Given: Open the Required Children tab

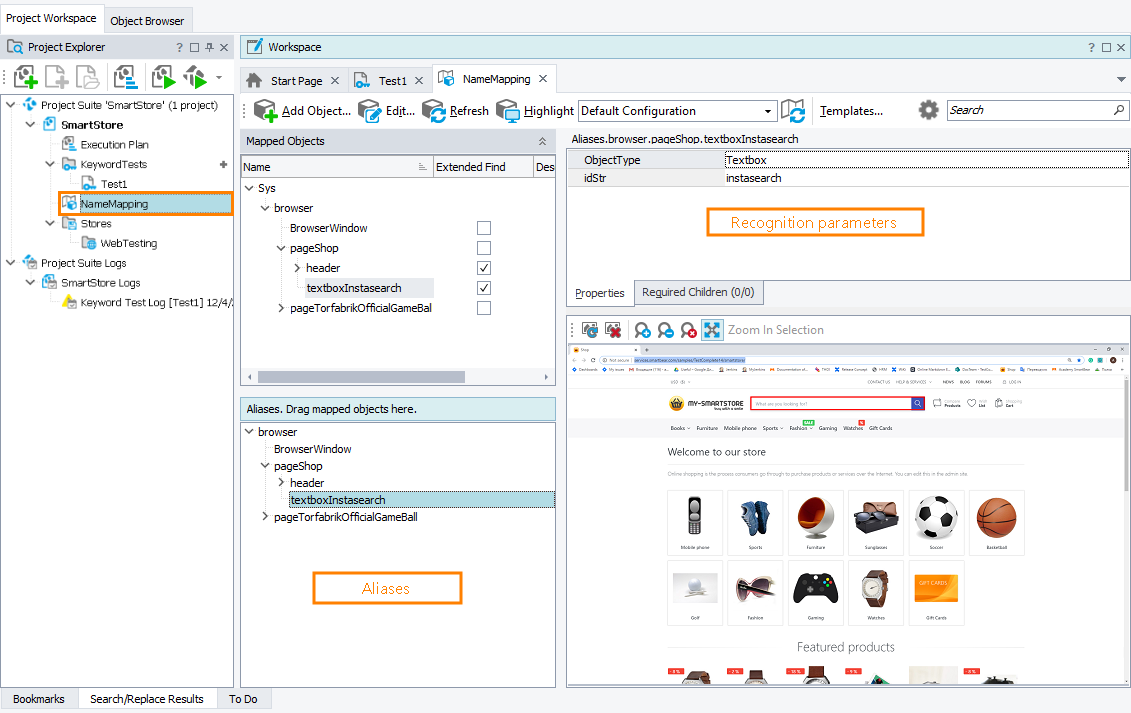Looking at the screenshot, I should (698, 293).
